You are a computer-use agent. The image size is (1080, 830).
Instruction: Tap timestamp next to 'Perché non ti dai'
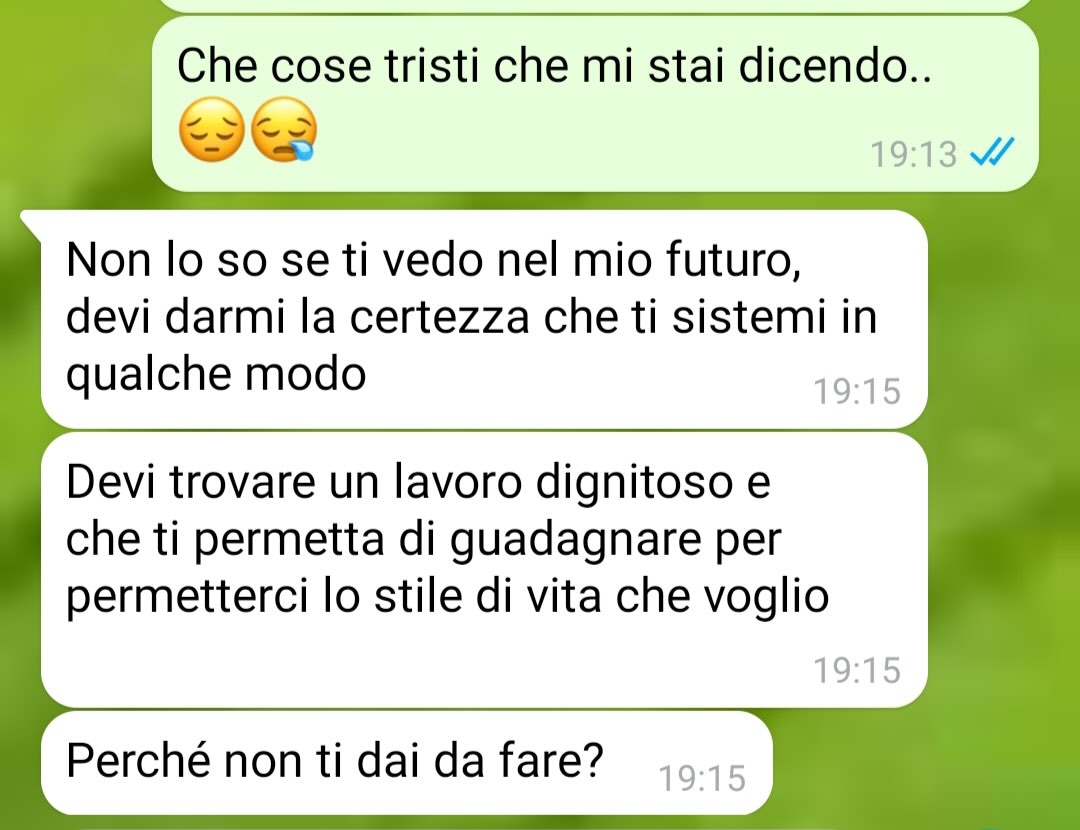[x=702, y=778]
